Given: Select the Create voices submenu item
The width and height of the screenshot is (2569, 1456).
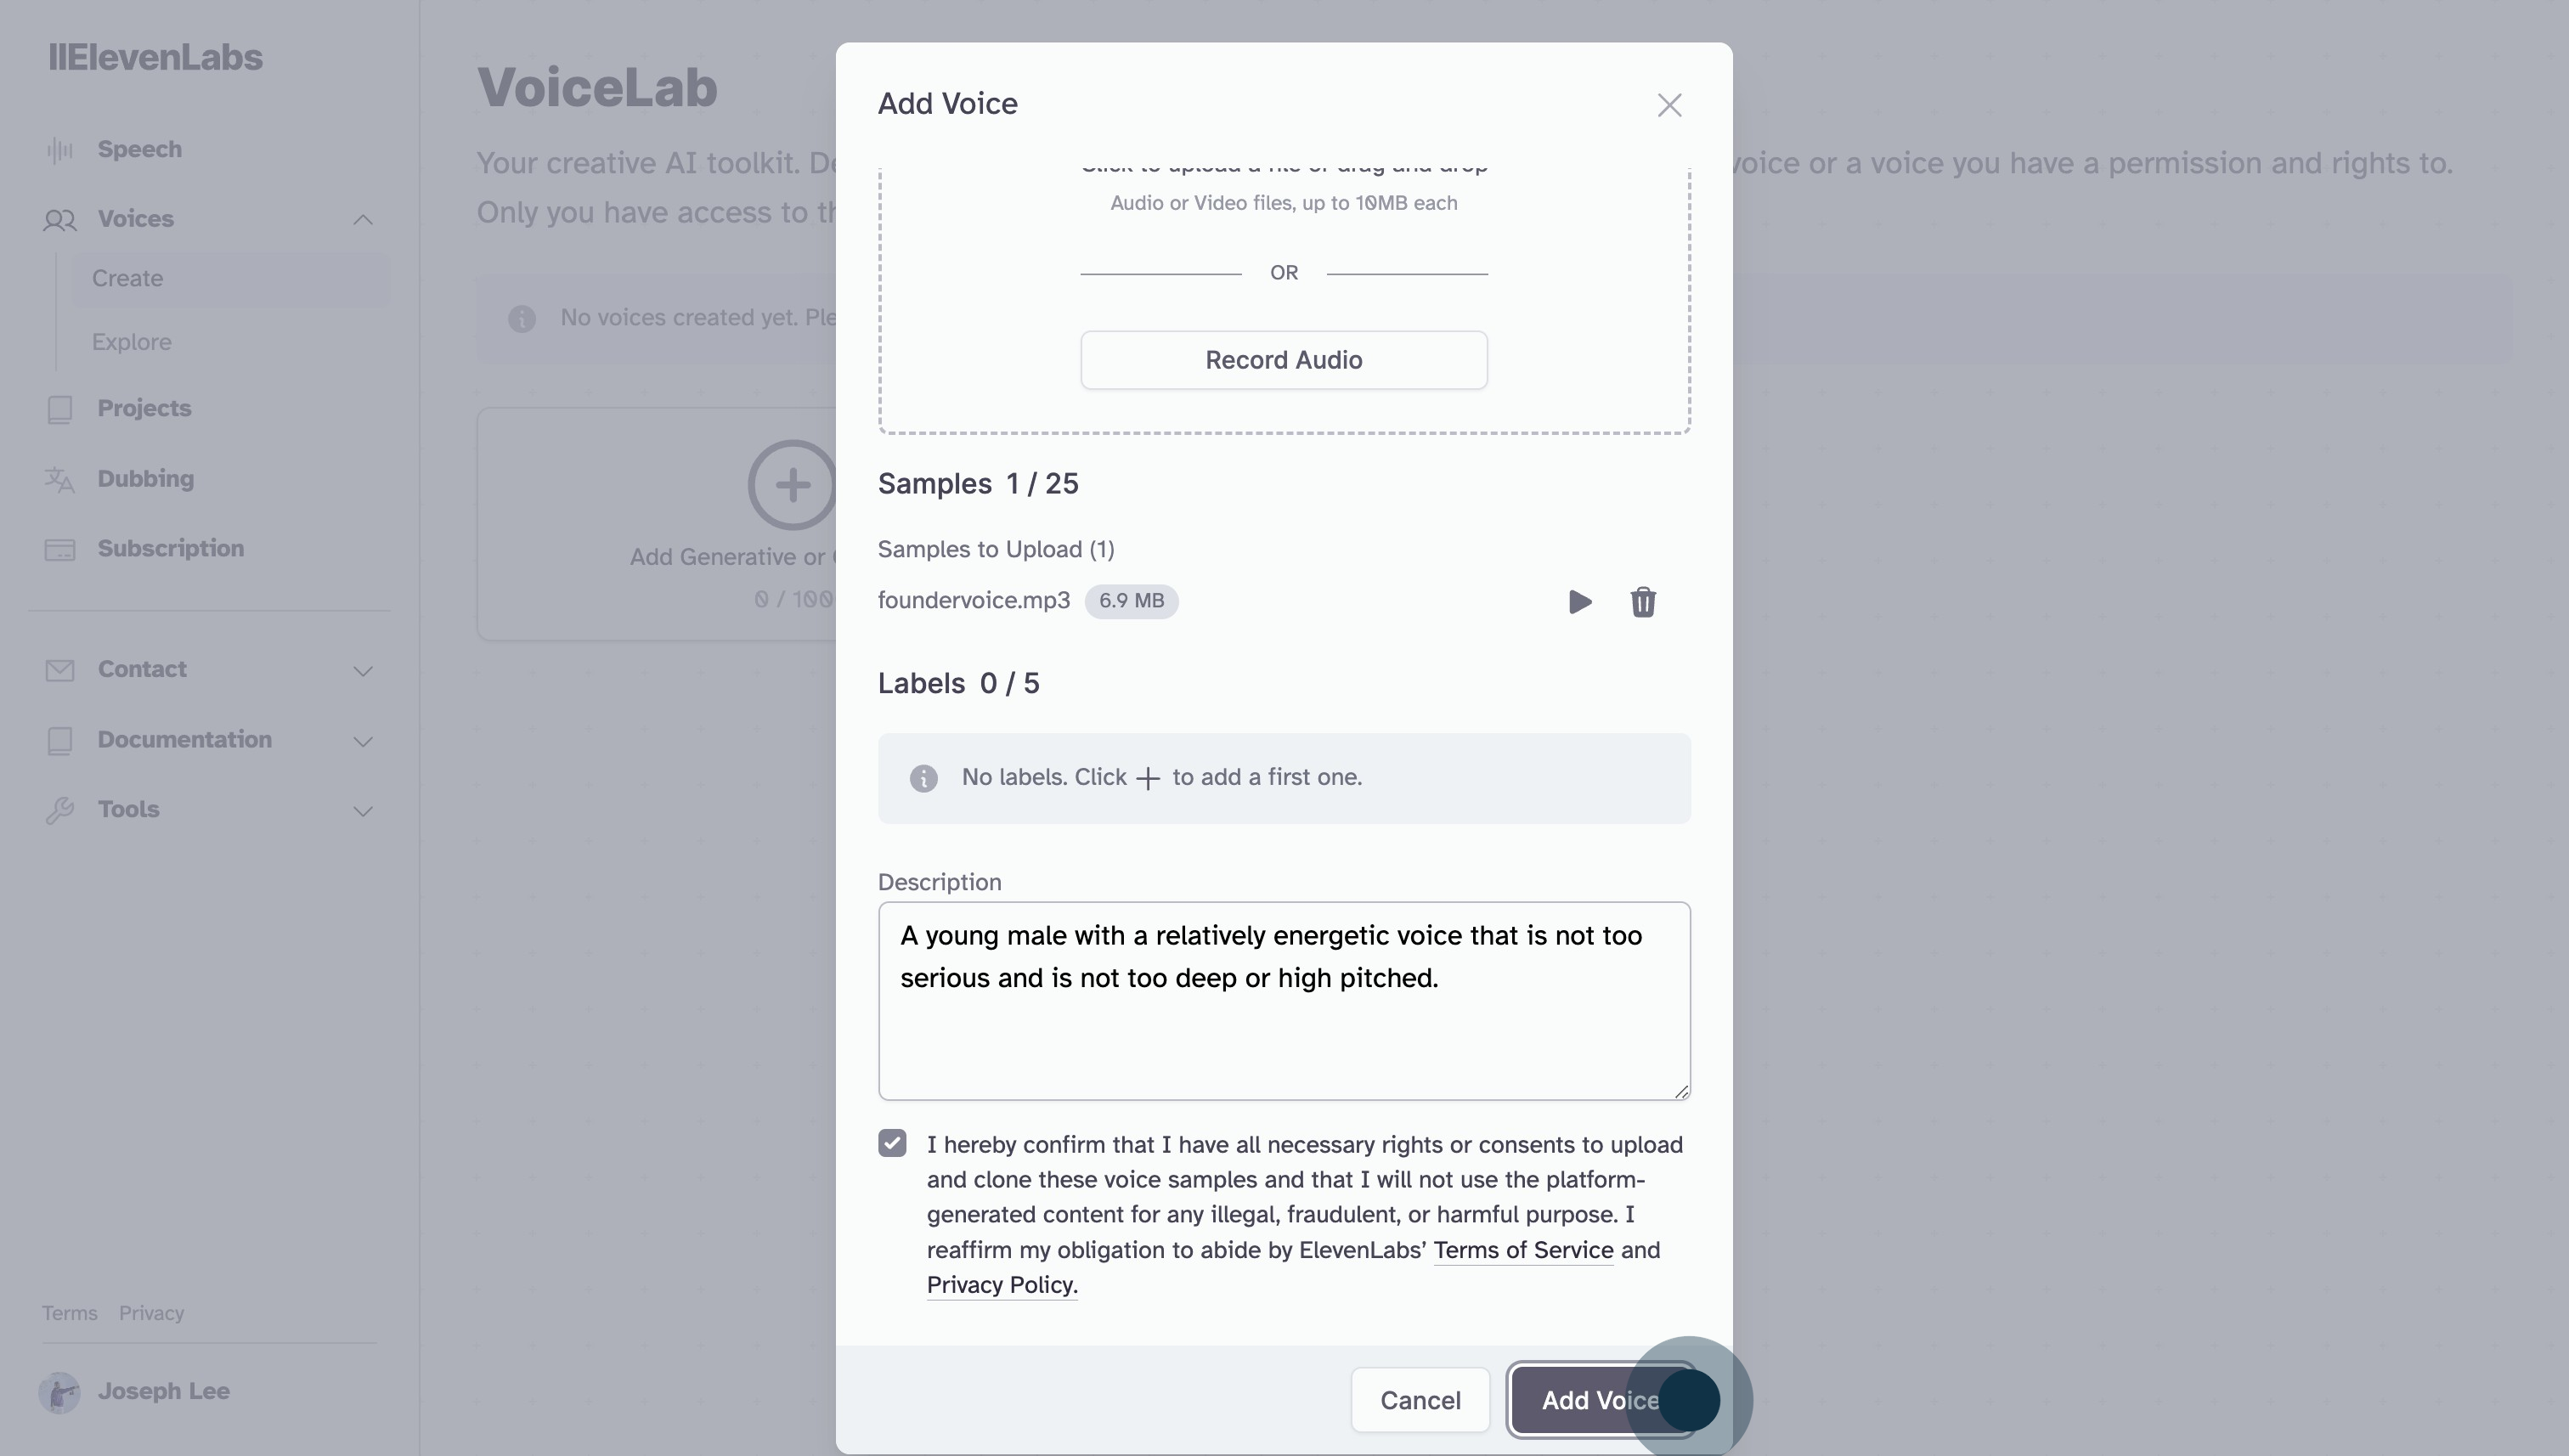Looking at the screenshot, I should (128, 278).
